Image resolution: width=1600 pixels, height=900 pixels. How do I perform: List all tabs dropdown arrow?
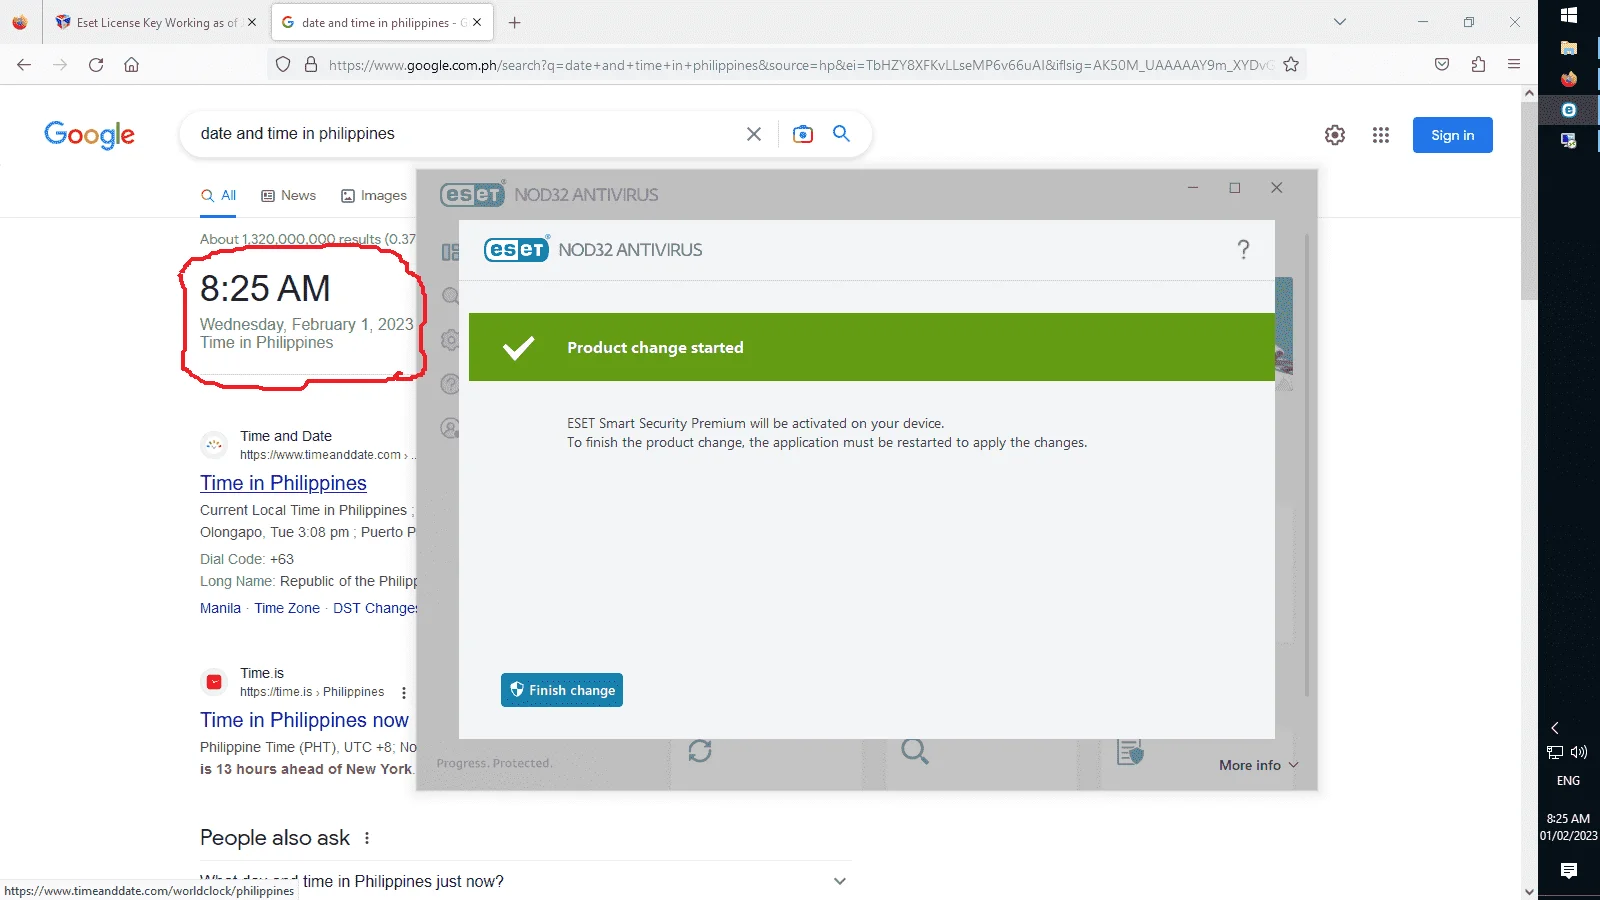[x=1340, y=22]
